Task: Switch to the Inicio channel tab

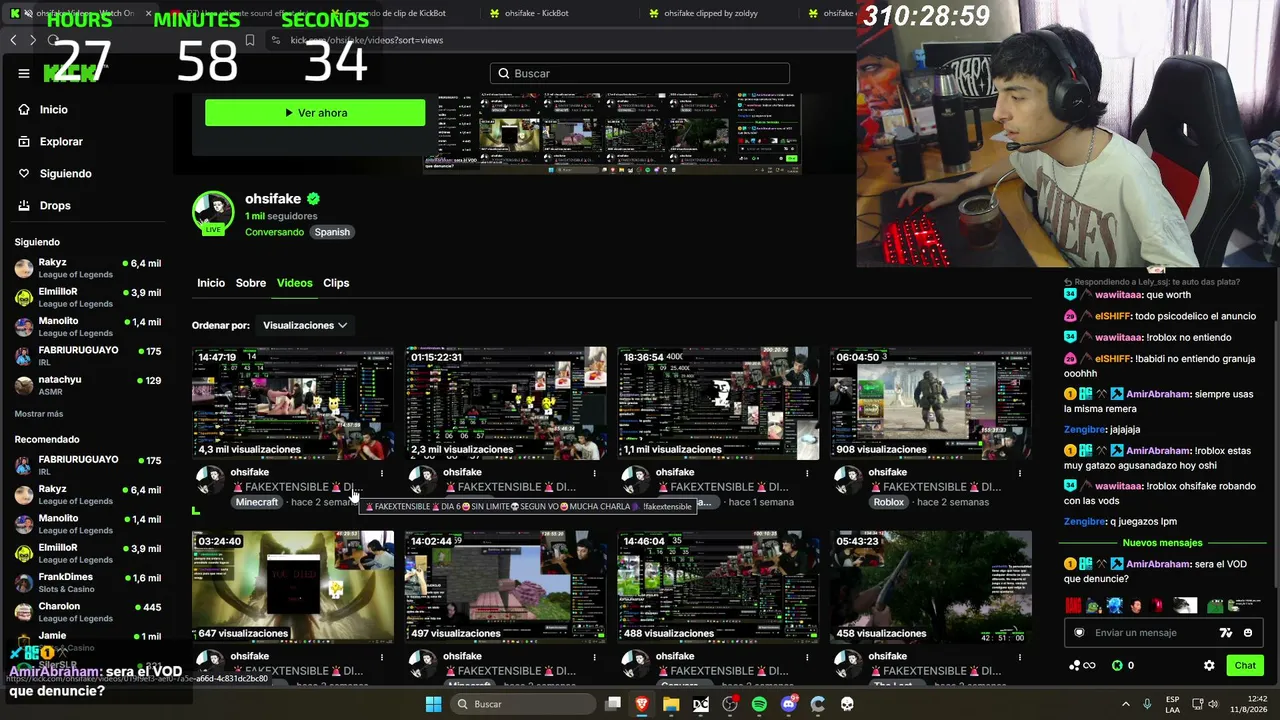Action: (x=211, y=283)
